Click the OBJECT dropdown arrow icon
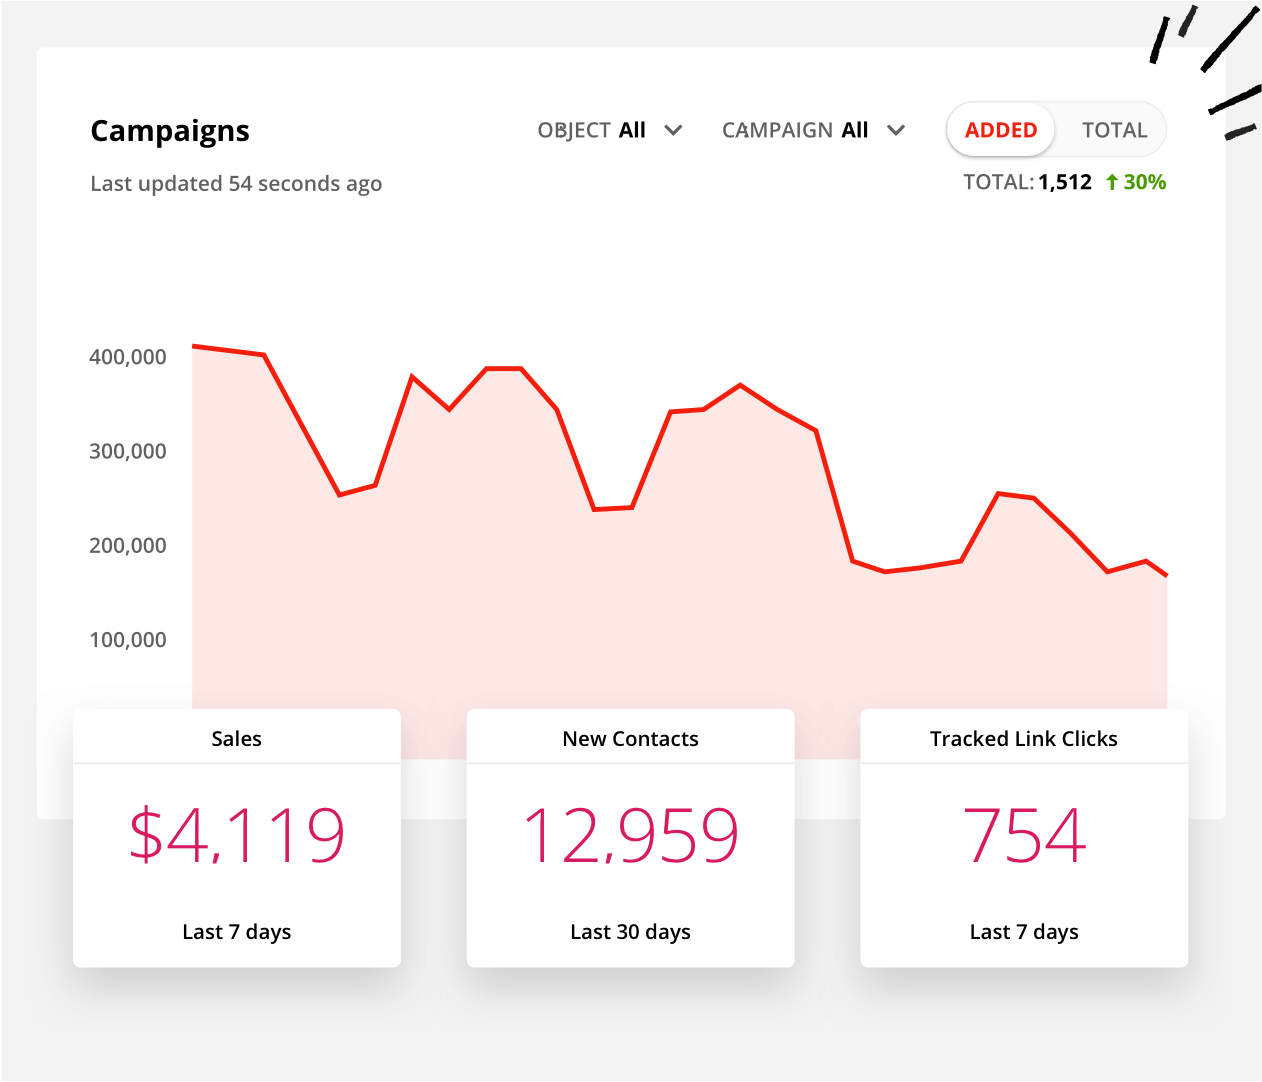This screenshot has height=1082, width=1262. click(x=673, y=130)
